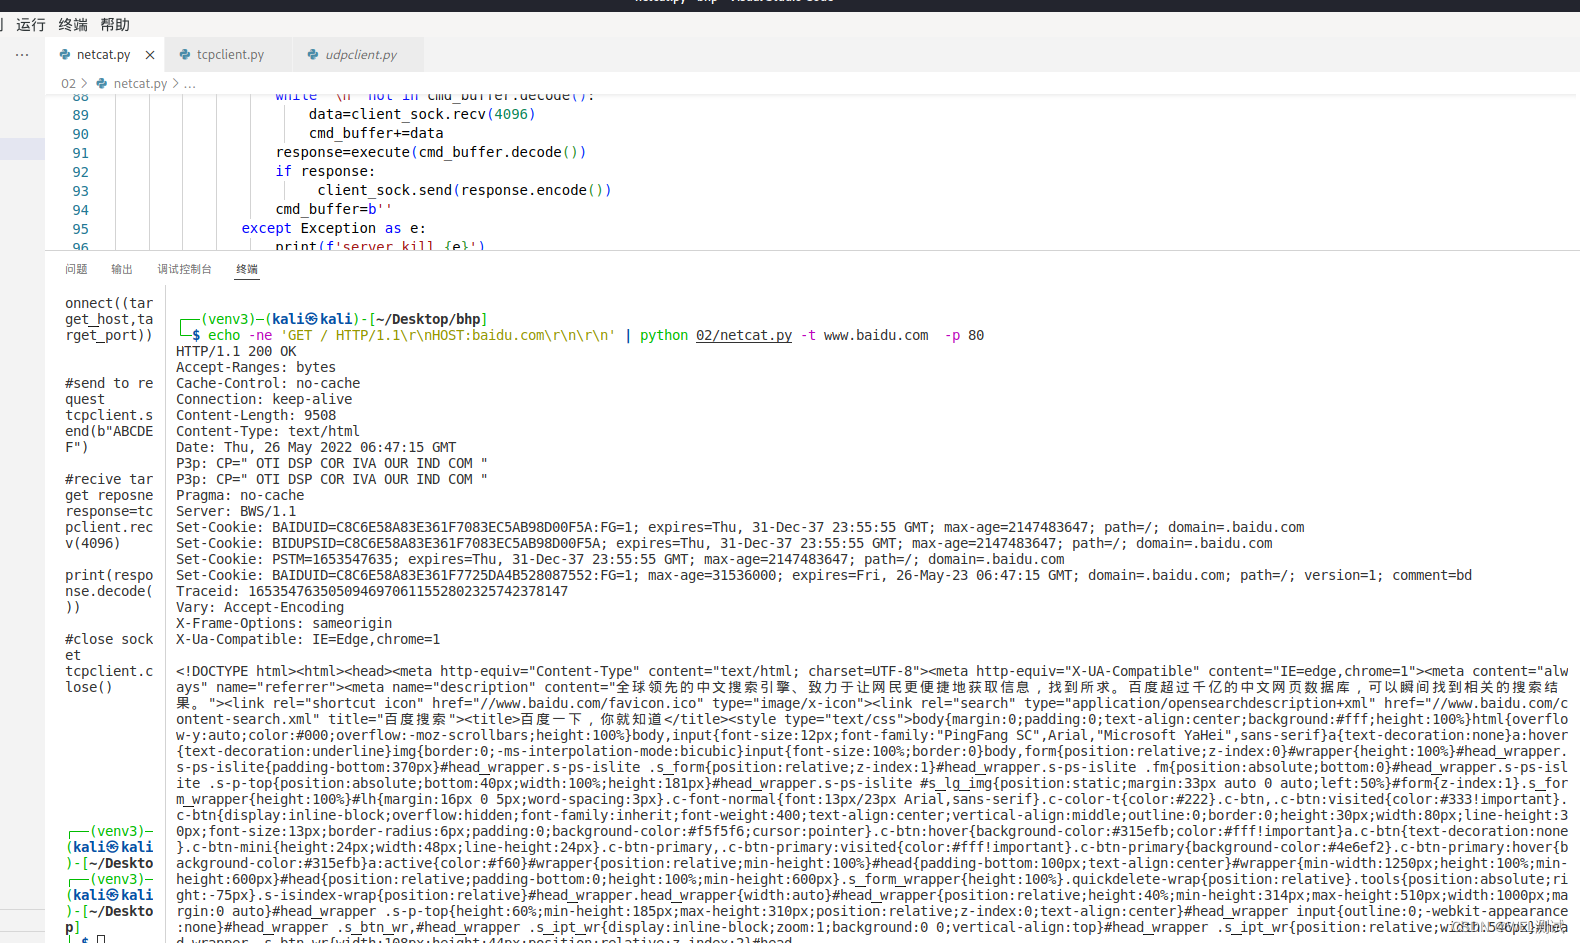The width and height of the screenshot is (1580, 943).
Task: Click the 'Date: Thu, 26 May 2022' line
Action: pos(316,447)
